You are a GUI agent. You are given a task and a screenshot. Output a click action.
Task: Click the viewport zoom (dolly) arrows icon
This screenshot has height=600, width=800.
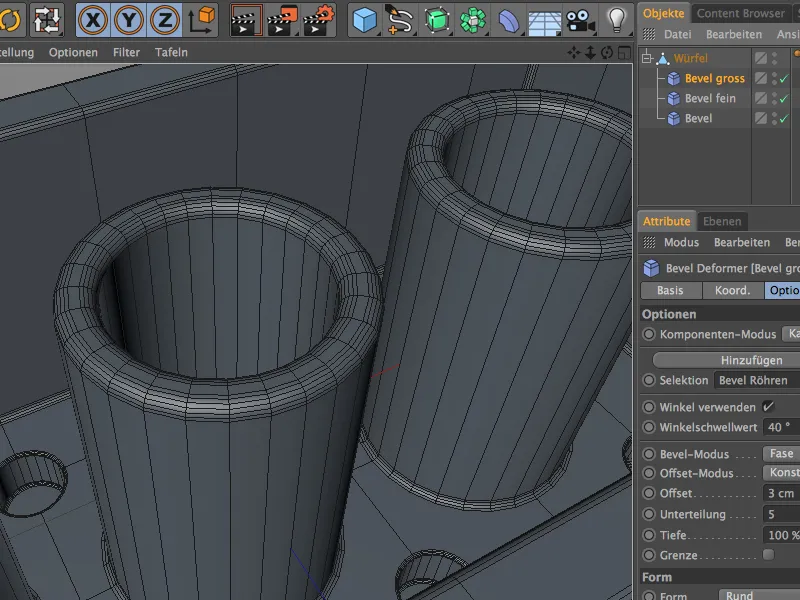pos(590,52)
